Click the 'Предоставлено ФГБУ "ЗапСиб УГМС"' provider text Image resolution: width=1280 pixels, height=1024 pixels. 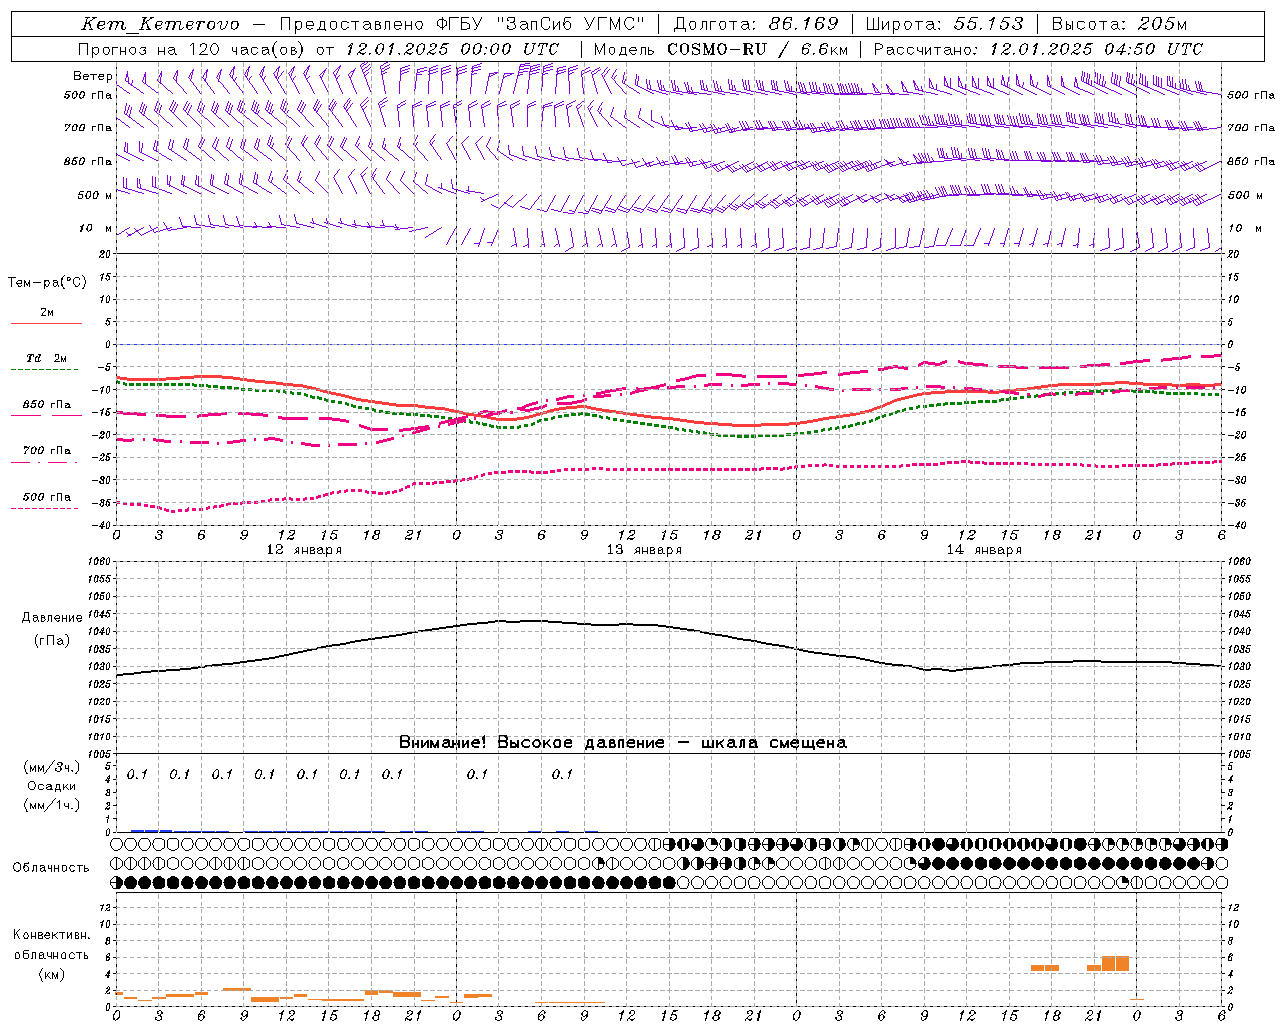pos(462,24)
